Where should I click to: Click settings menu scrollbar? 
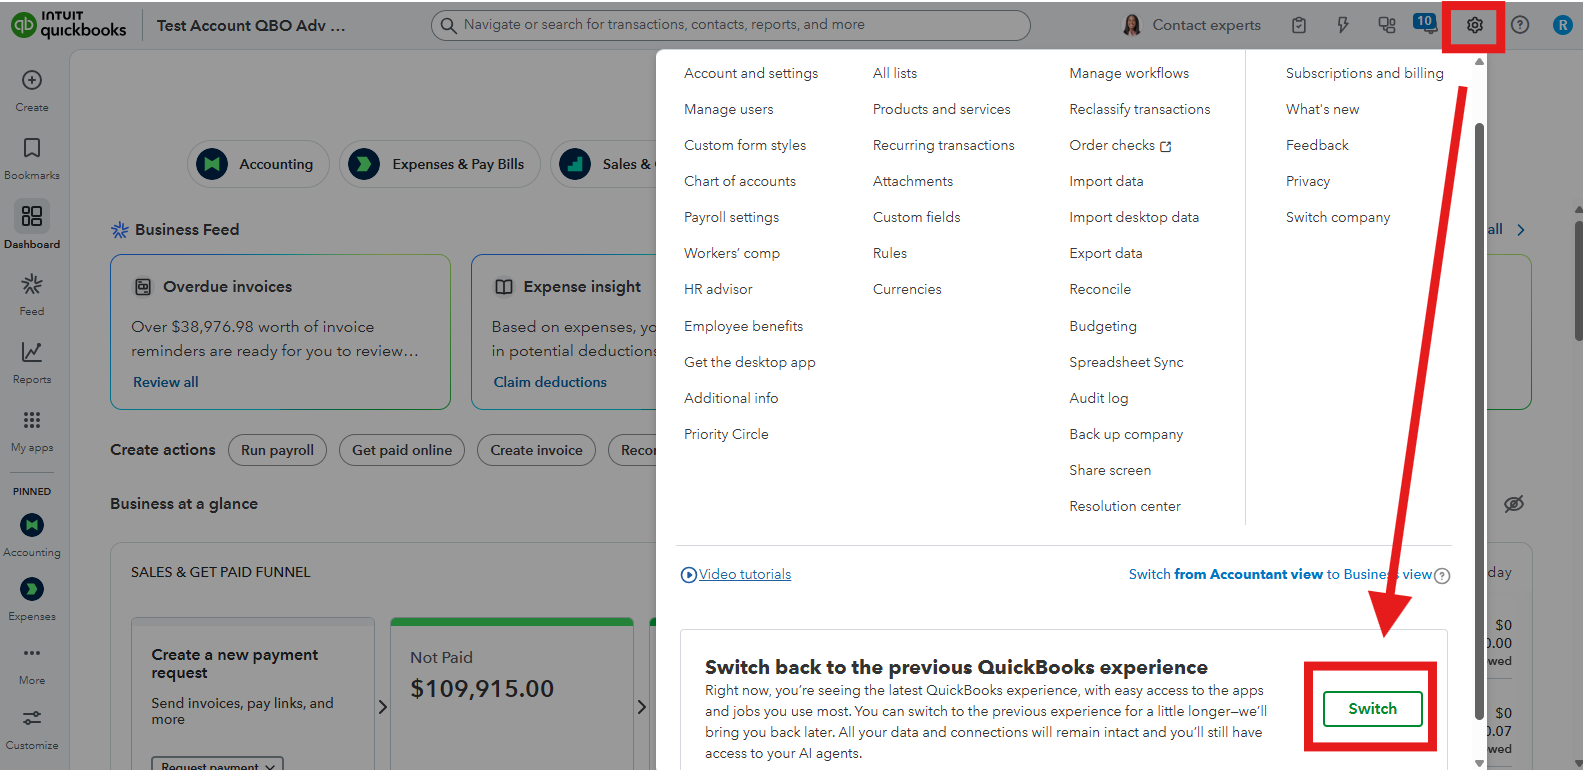pyautogui.click(x=1479, y=420)
